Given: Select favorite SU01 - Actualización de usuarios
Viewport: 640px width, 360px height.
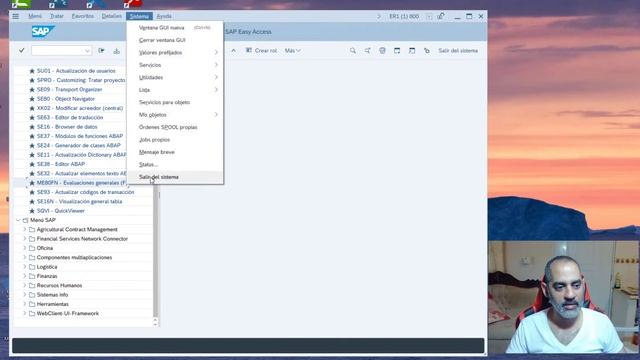Looking at the screenshot, I should [76, 71].
